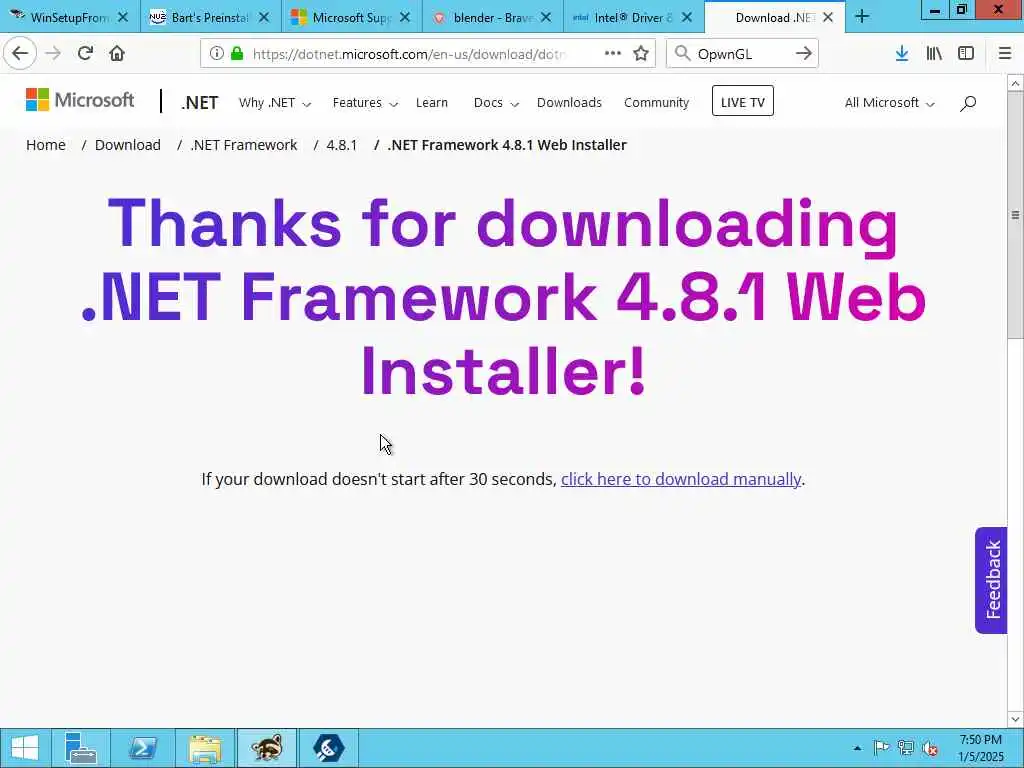
Task: Close the Bart's Preinstall tab
Action: pyautogui.click(x=264, y=17)
